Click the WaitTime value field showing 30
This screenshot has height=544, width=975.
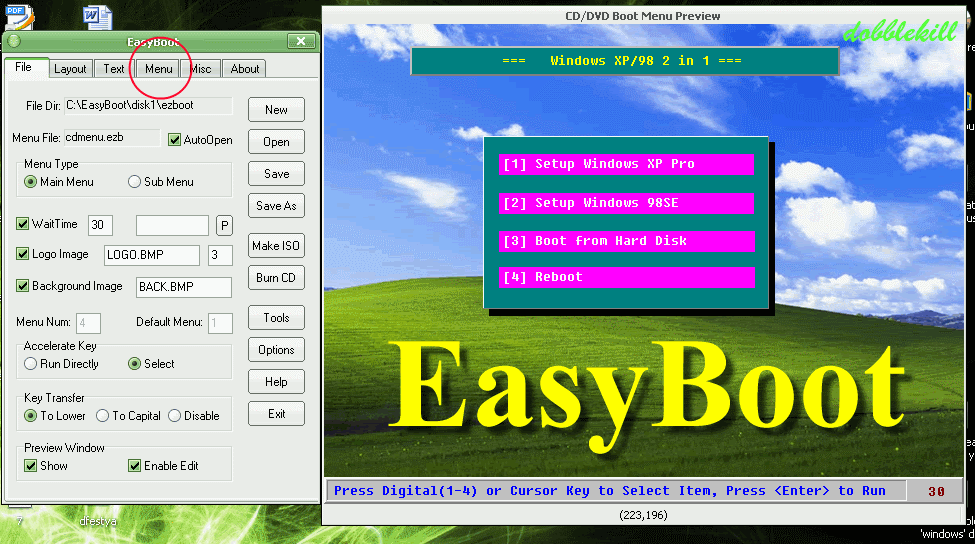(x=100, y=225)
